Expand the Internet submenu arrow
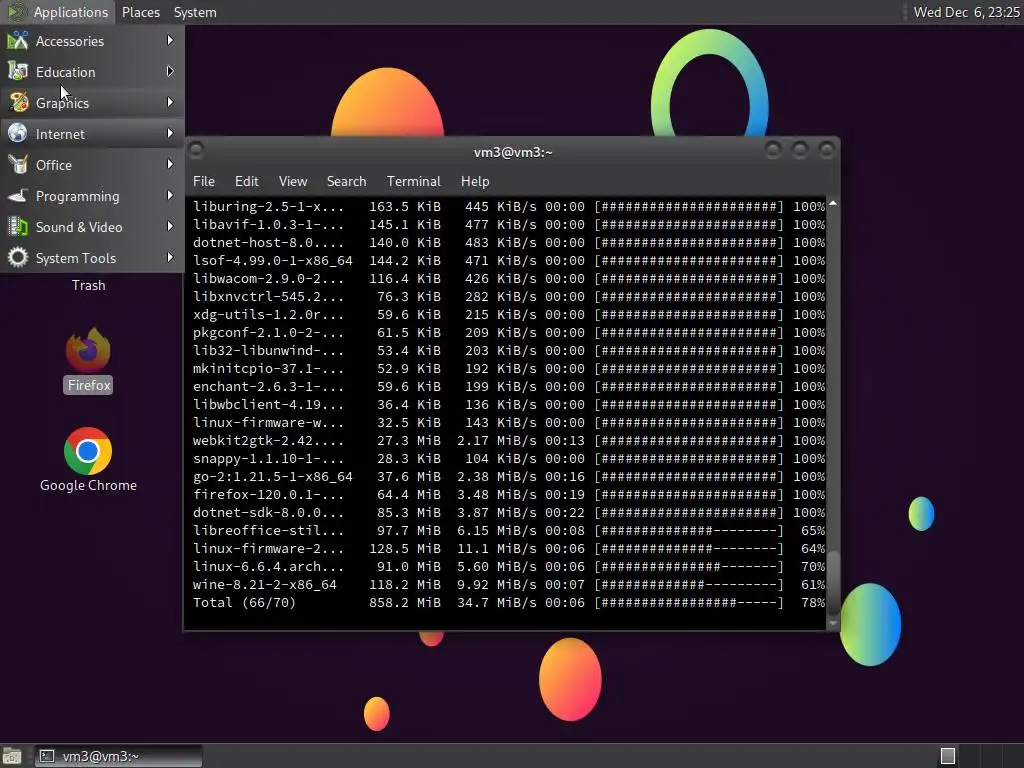1024x768 pixels. [x=170, y=133]
